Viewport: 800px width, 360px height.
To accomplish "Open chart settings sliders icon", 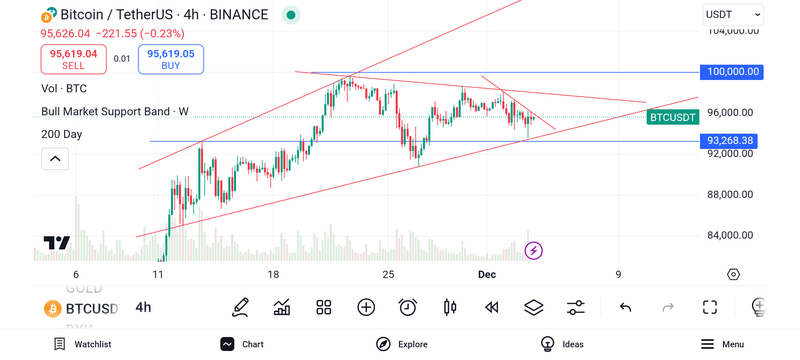I will pos(576,307).
